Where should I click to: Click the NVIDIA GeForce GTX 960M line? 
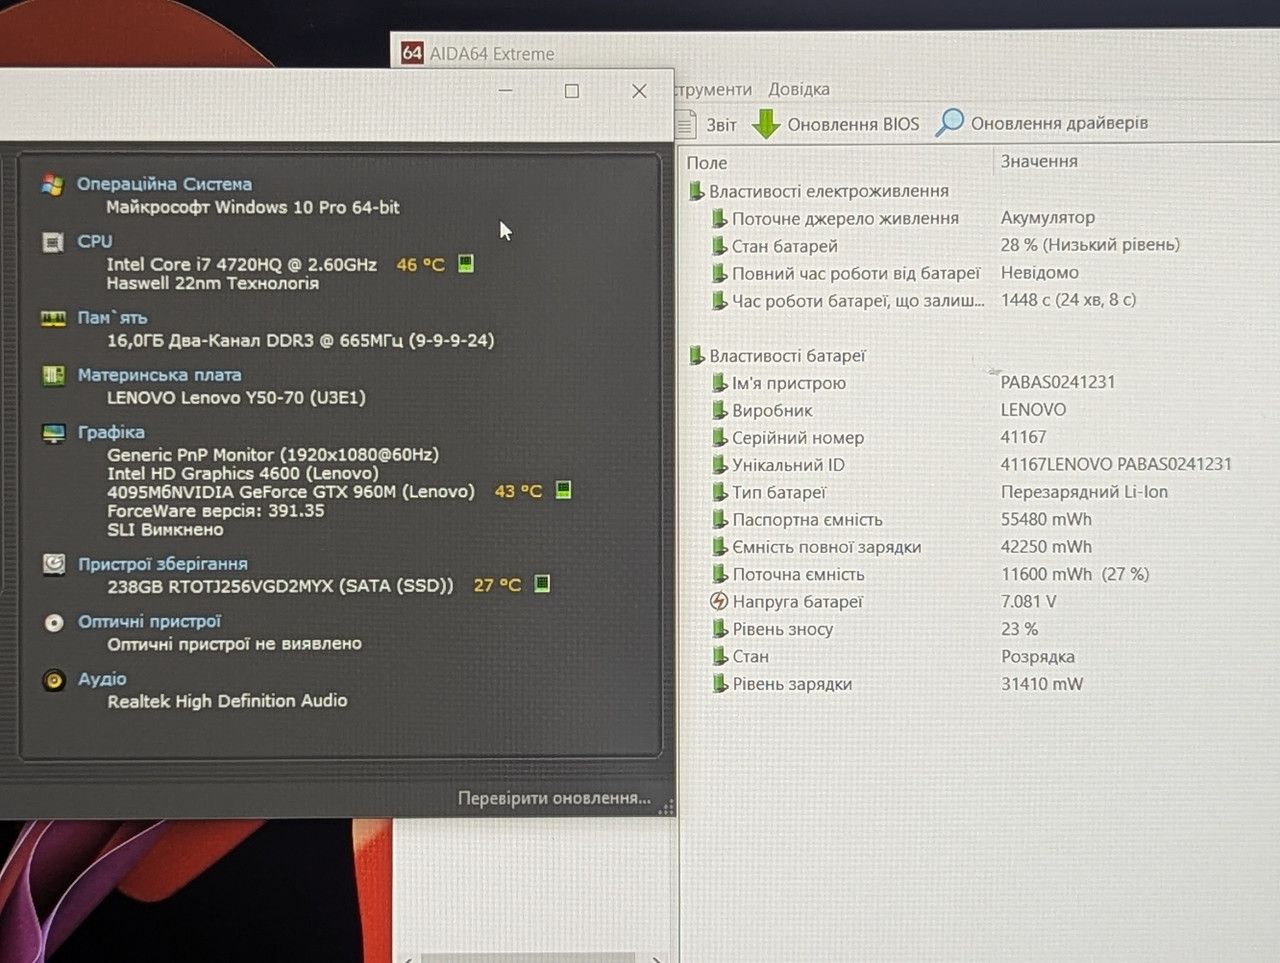(x=291, y=491)
